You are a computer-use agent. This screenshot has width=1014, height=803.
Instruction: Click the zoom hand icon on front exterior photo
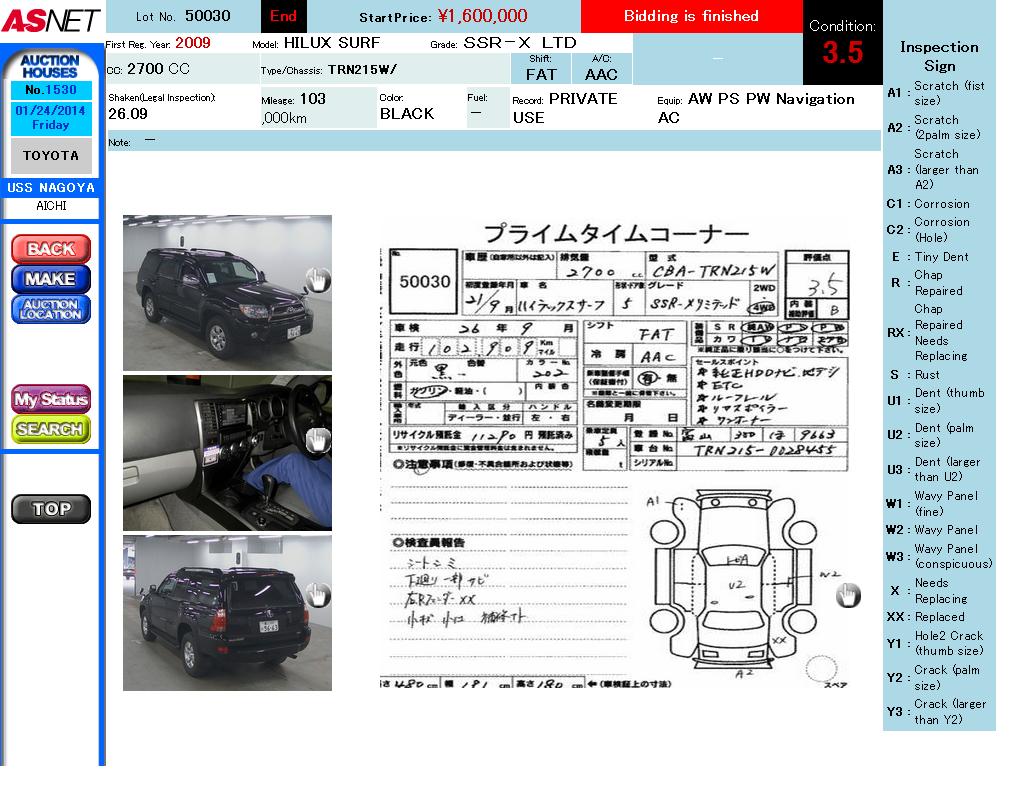(x=317, y=279)
